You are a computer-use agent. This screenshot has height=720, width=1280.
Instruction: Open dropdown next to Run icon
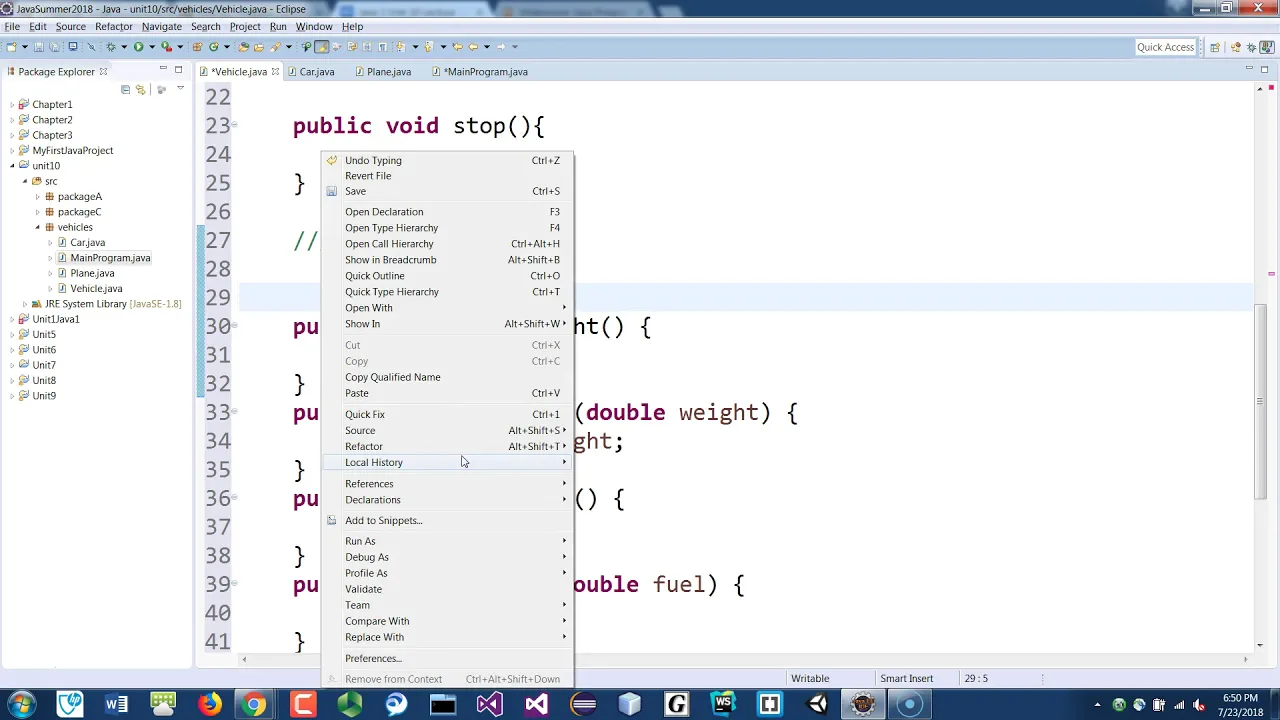click(152, 47)
